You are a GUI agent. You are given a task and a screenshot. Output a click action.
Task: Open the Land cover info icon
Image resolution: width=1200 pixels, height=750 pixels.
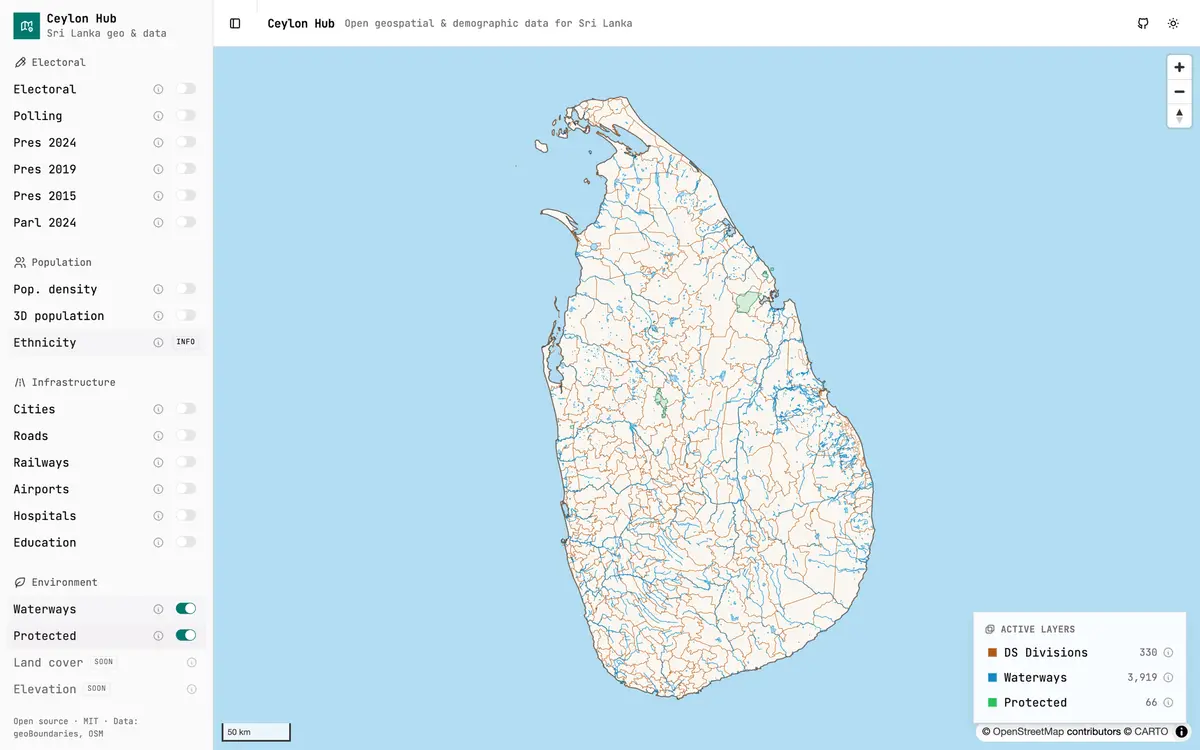[191, 662]
